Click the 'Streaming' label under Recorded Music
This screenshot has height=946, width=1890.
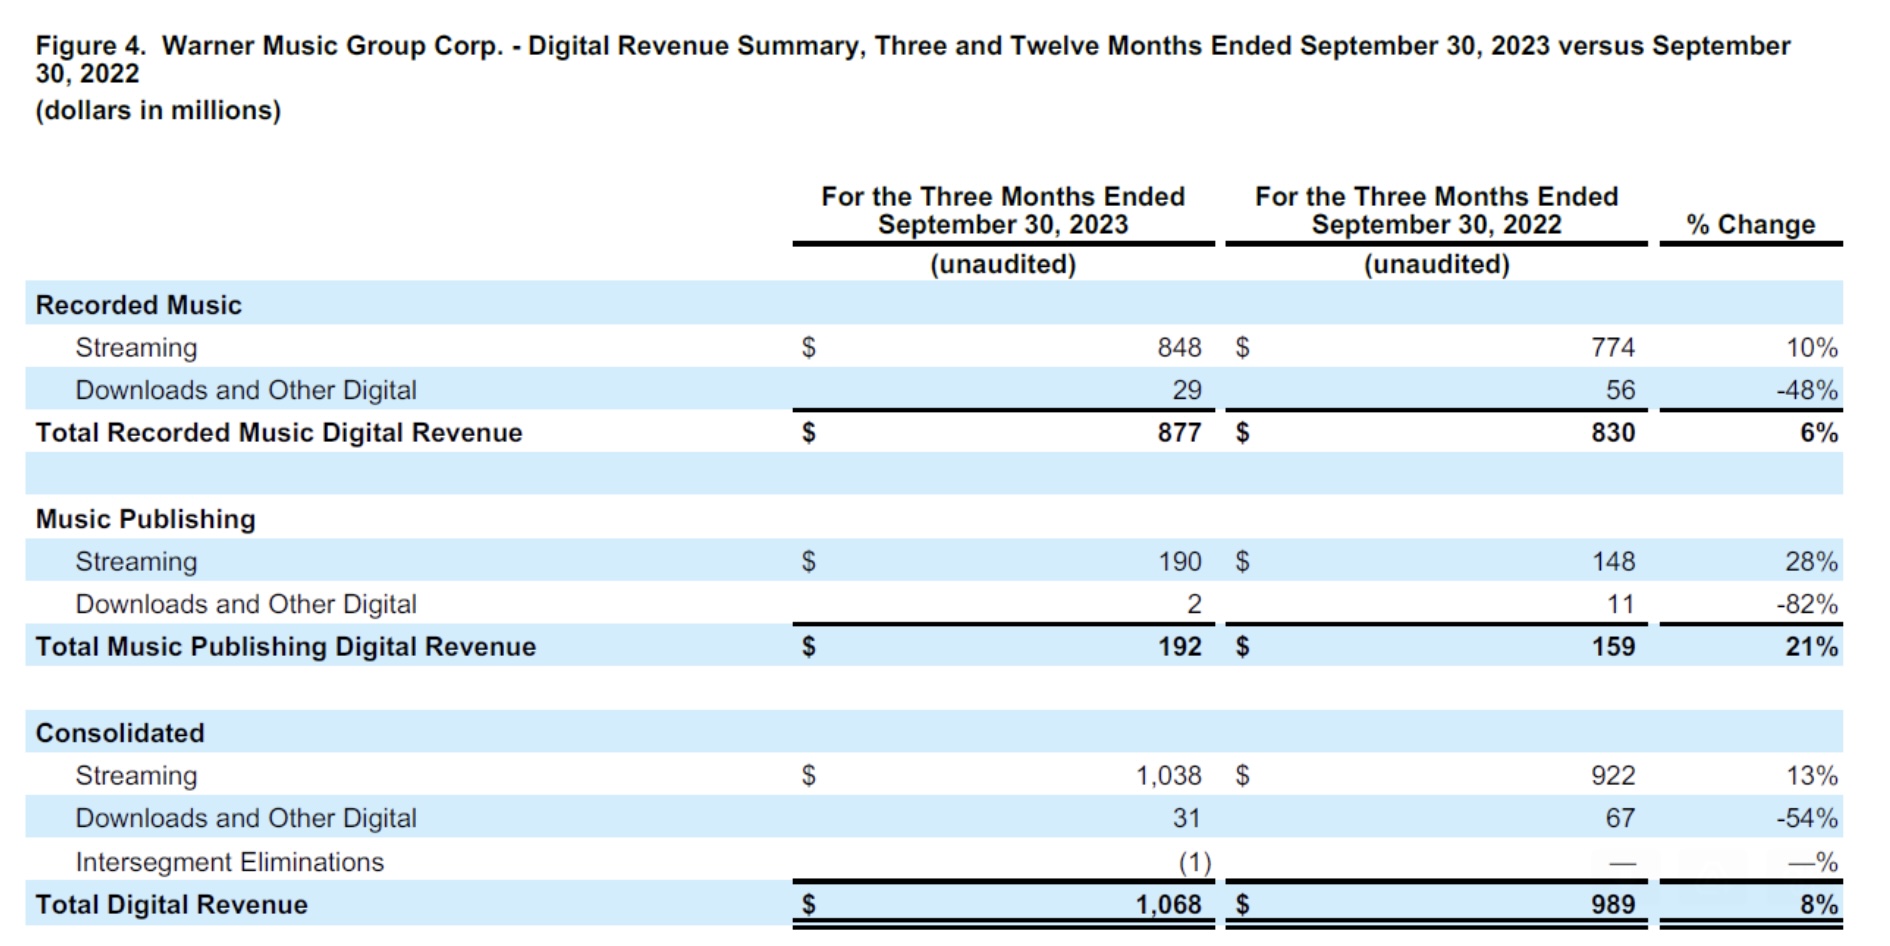click(x=137, y=348)
